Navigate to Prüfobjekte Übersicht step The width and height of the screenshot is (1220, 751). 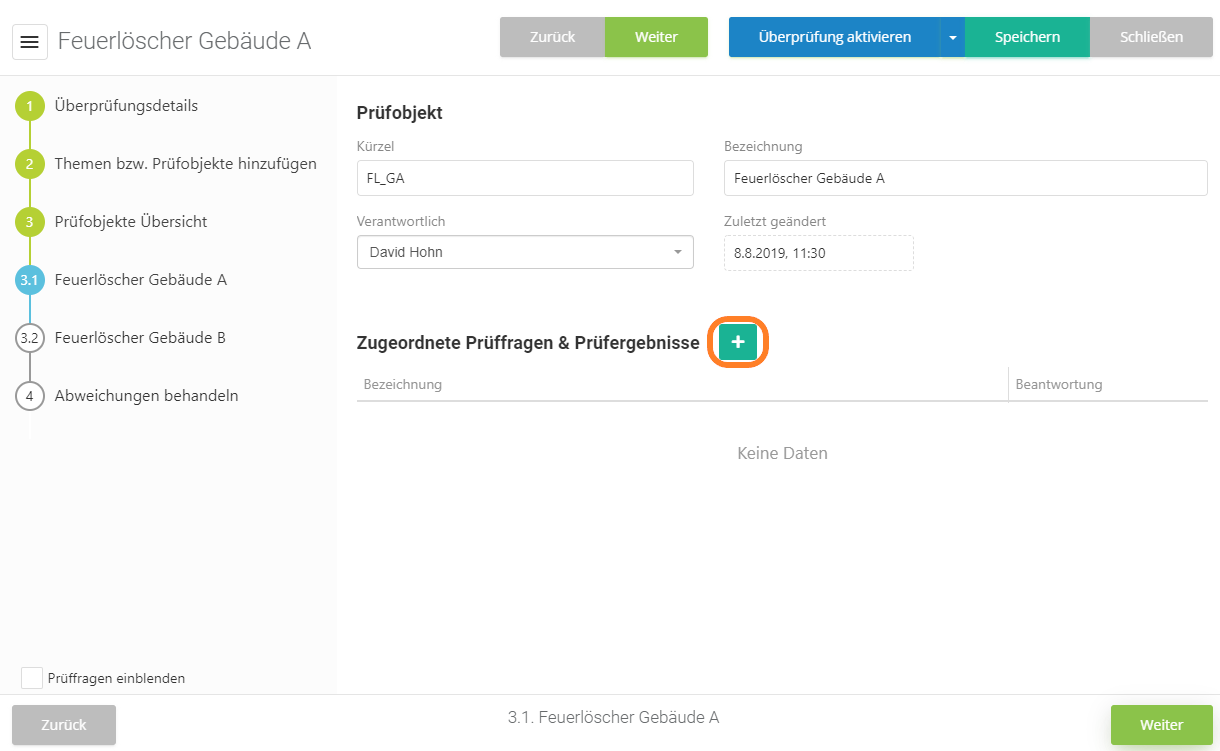[131, 222]
